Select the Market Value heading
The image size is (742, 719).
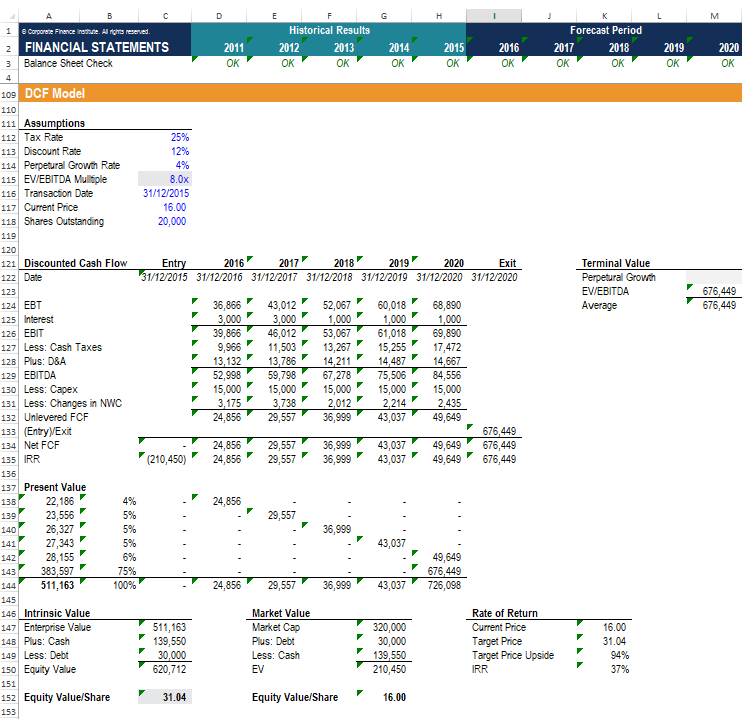[x=281, y=613]
